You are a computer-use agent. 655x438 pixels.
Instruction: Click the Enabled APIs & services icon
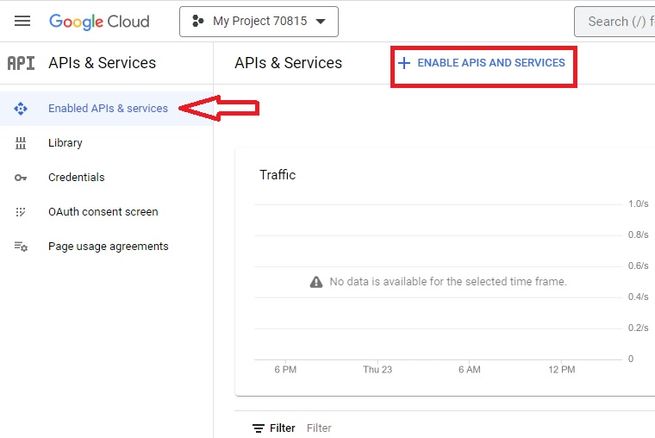(x=21, y=108)
